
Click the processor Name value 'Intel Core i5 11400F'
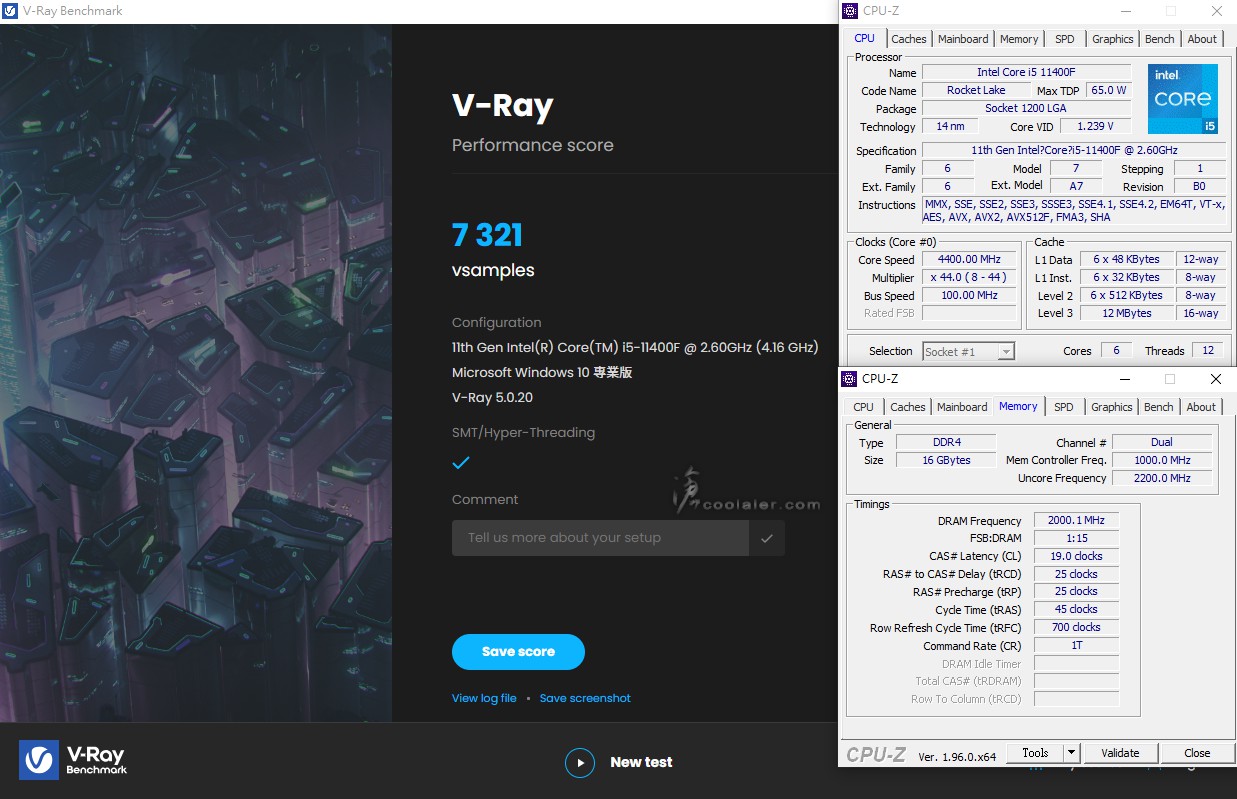click(1026, 73)
